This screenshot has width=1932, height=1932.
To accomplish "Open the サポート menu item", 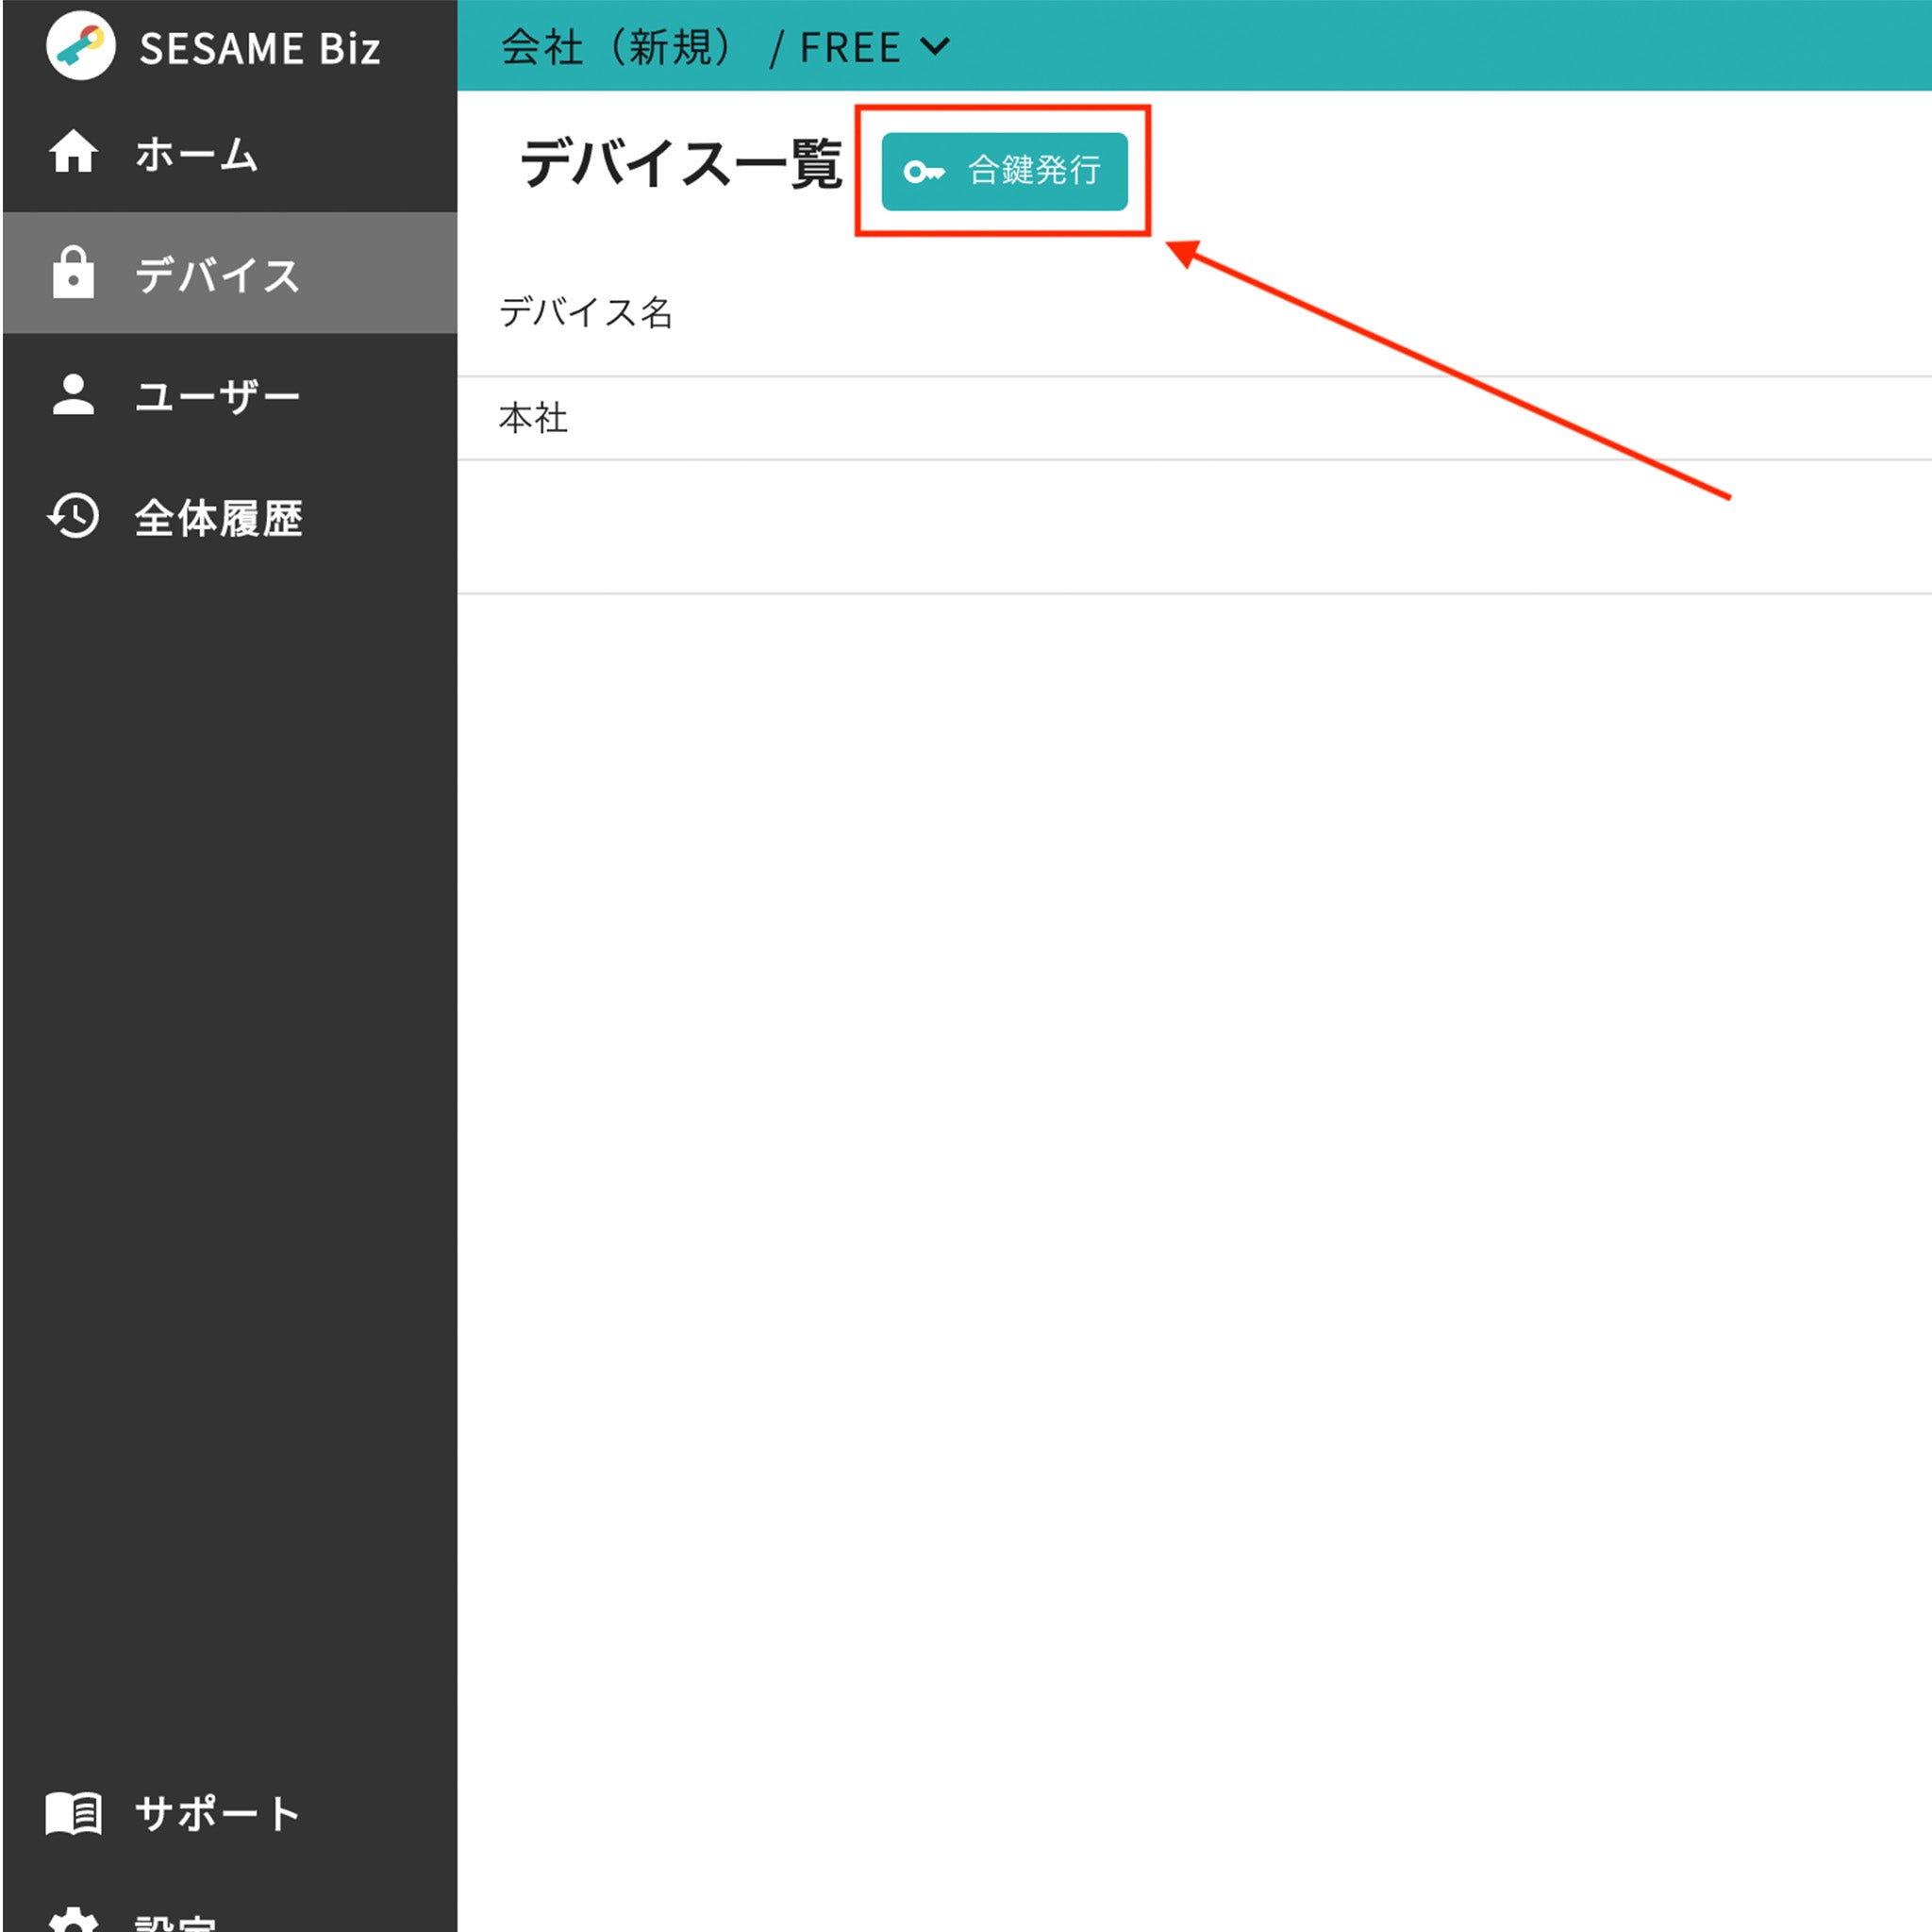I will 230,1813.
